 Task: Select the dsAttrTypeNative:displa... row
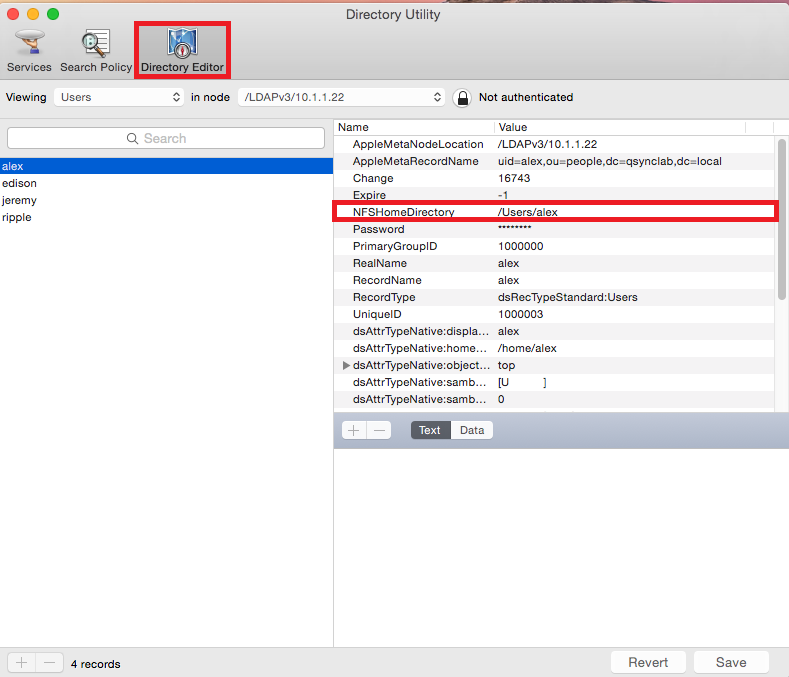tap(554, 332)
